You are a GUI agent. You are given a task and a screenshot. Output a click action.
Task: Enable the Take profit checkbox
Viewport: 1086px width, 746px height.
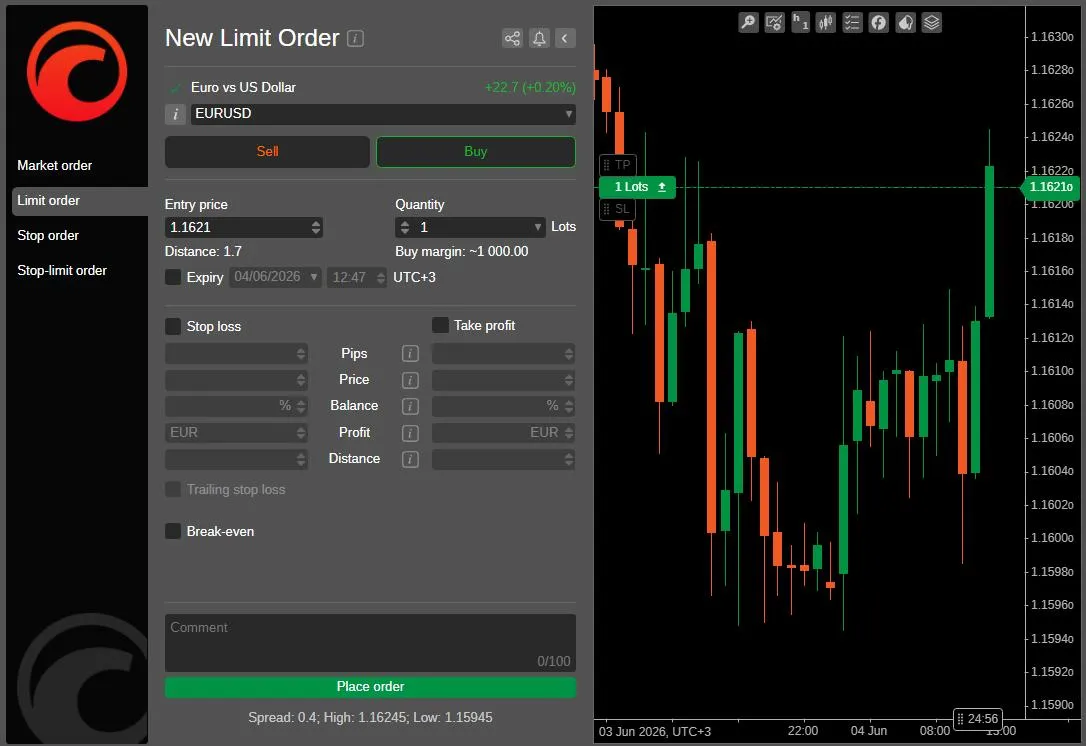pyautogui.click(x=440, y=325)
